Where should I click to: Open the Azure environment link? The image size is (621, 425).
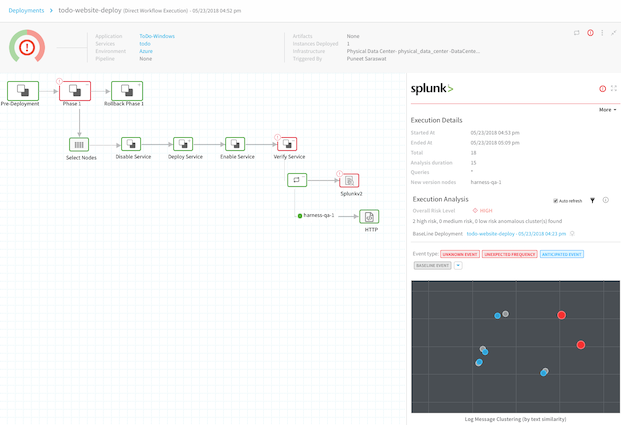point(146,51)
